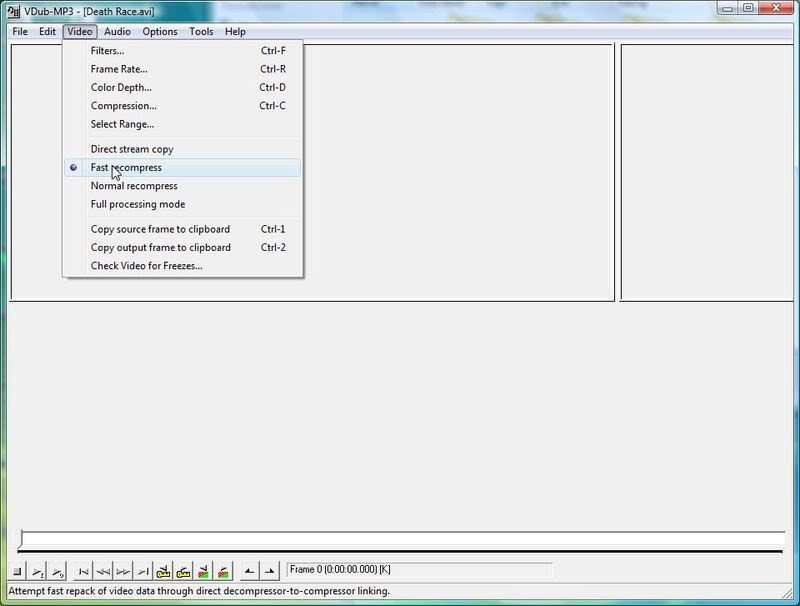Click the Stop playback button
This screenshot has height=606, width=800.
(17, 571)
